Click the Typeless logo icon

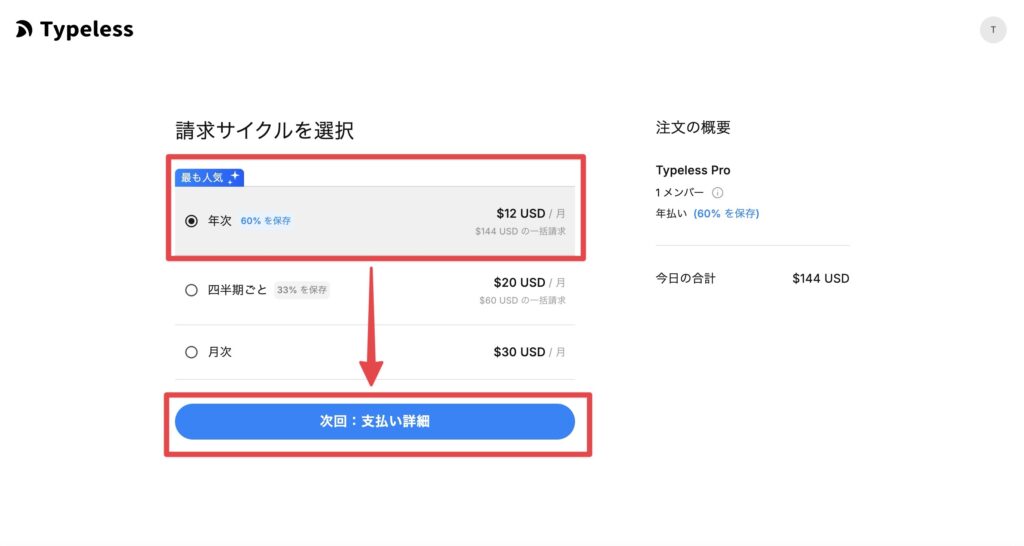24,30
